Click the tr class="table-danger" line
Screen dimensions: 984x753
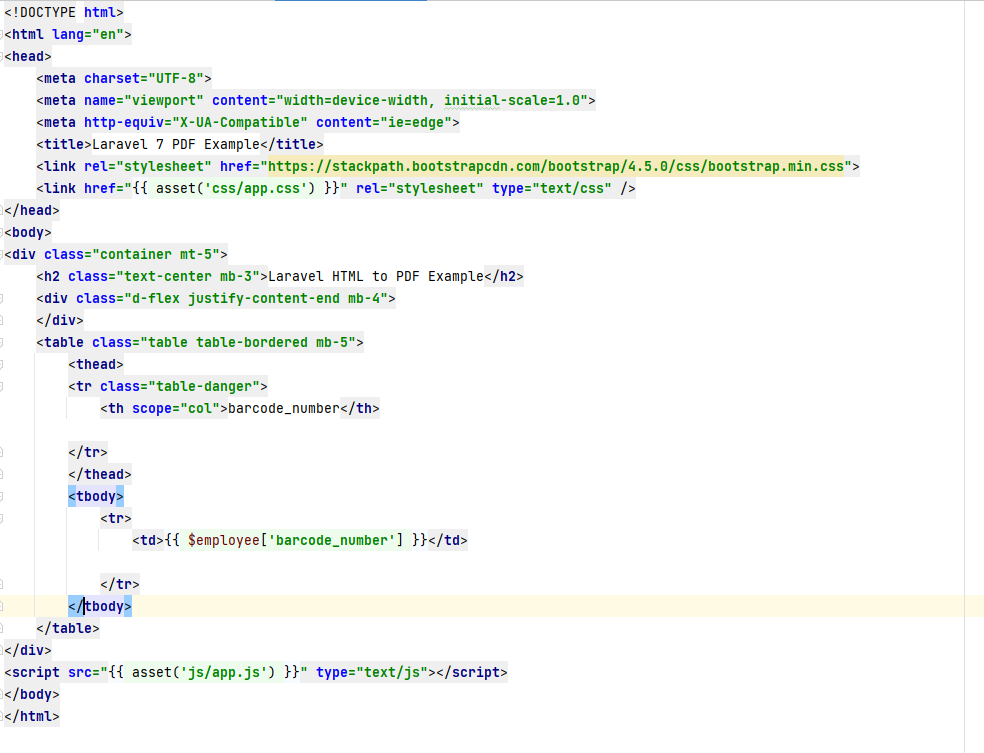(168, 386)
